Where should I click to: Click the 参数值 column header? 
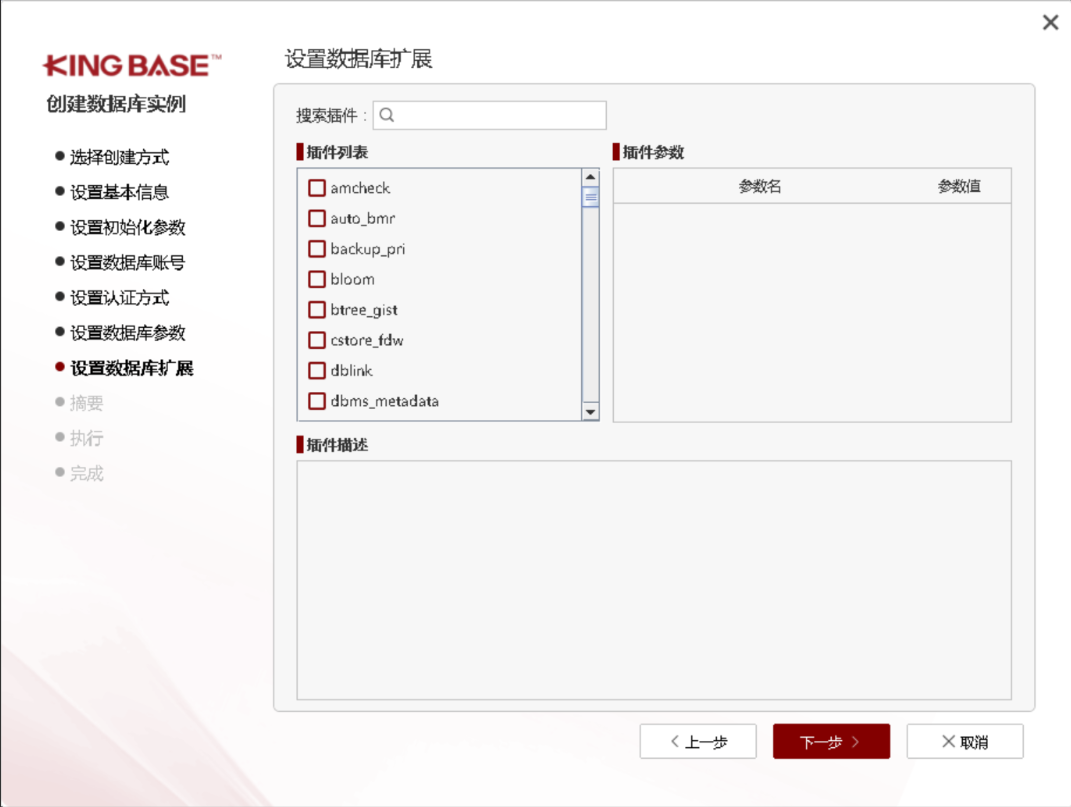(x=959, y=186)
